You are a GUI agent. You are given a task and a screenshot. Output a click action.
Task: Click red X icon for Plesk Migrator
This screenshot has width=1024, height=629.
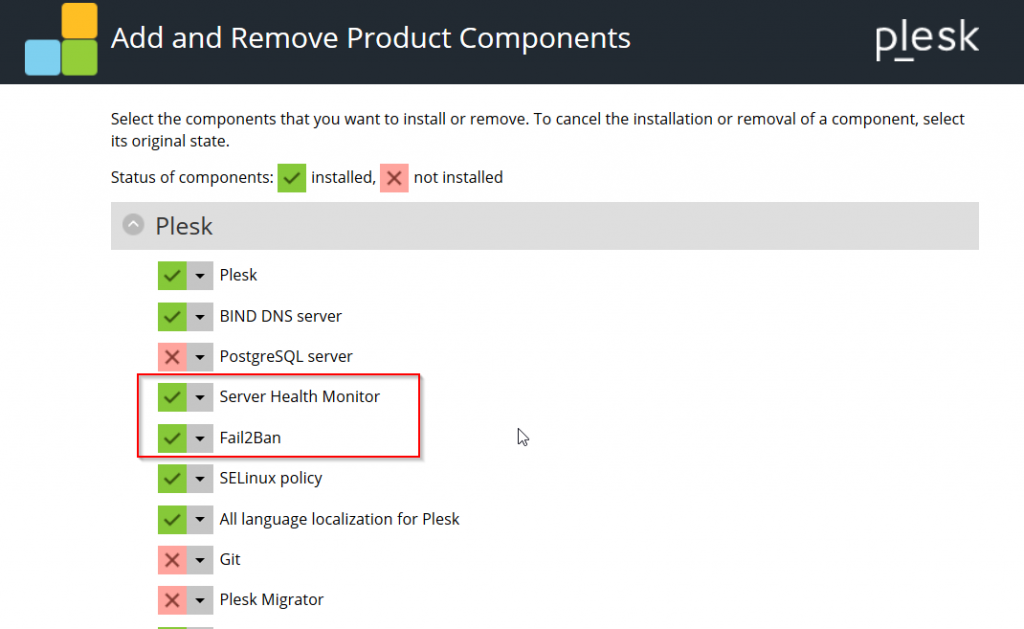coord(172,600)
